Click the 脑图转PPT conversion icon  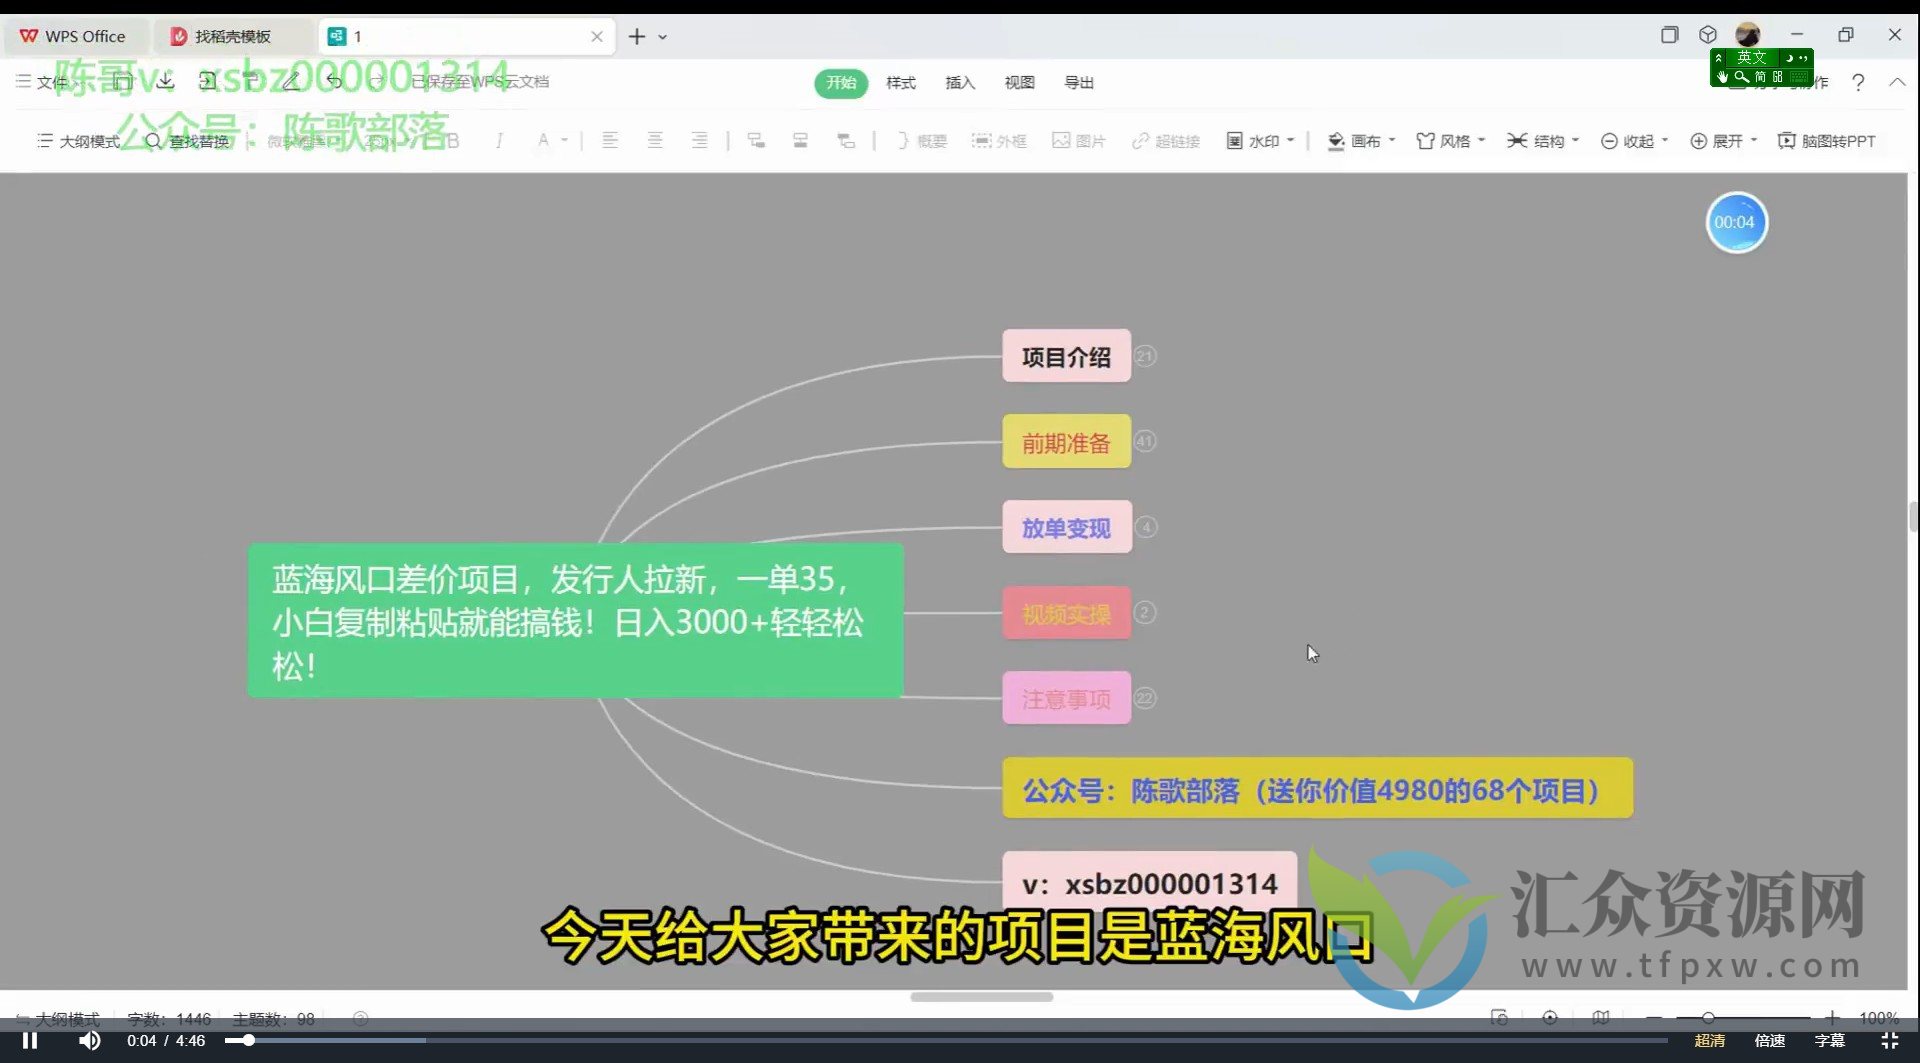[1788, 140]
